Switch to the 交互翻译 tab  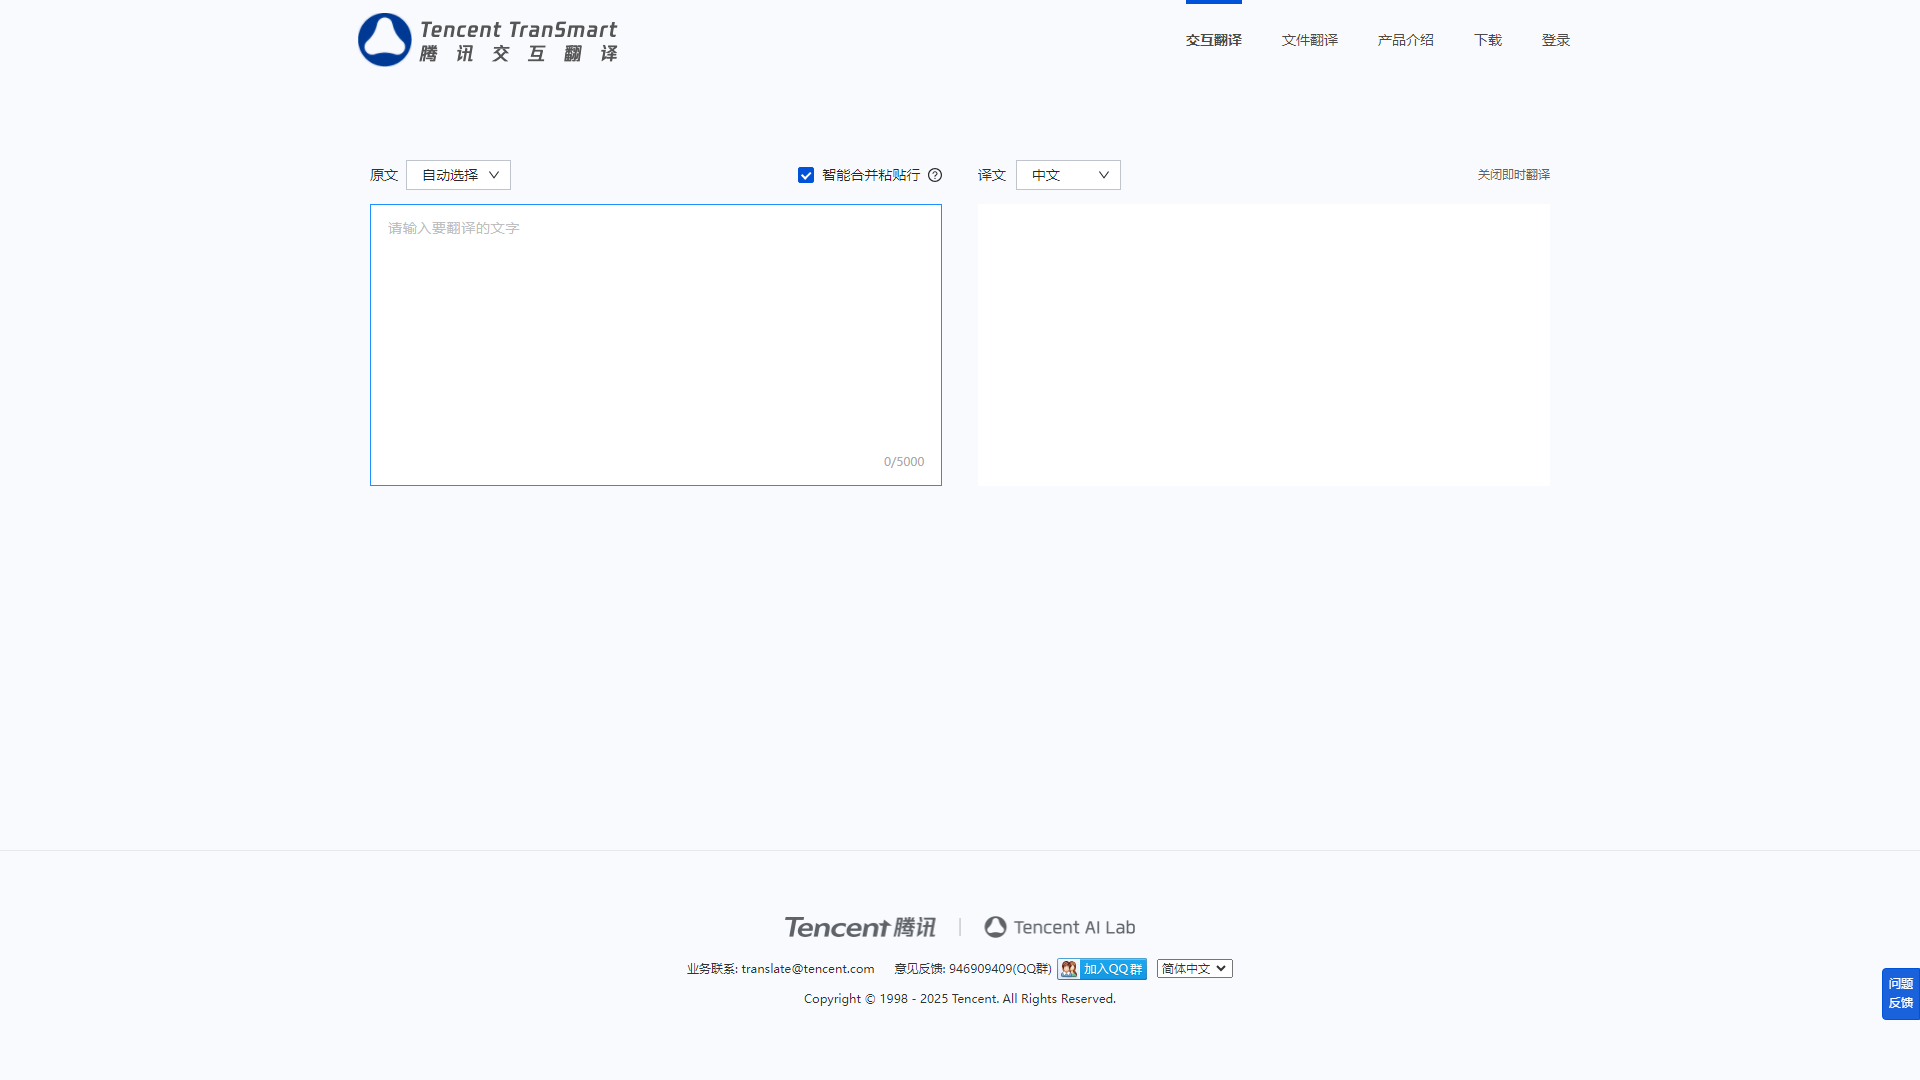1213,40
